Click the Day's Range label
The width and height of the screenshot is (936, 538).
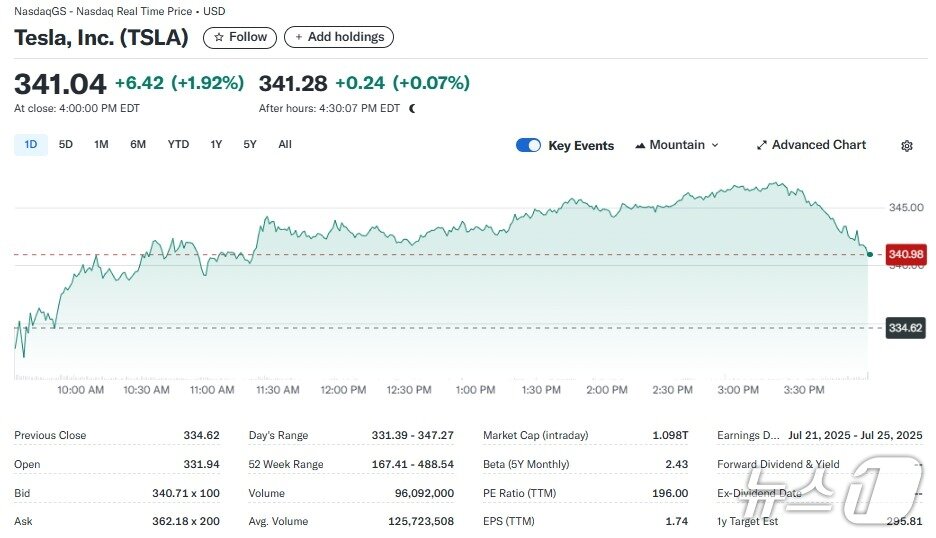tap(278, 435)
